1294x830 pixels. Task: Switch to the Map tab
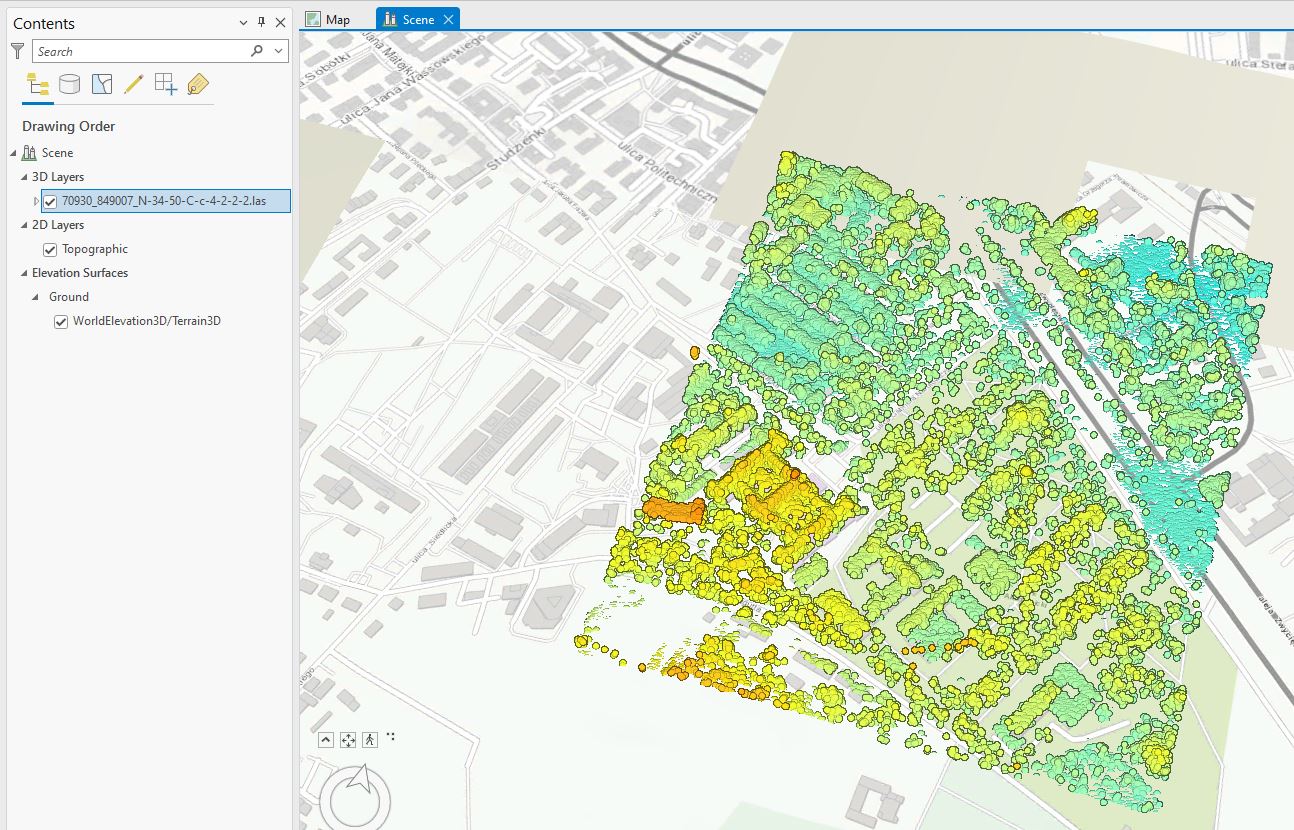point(328,19)
